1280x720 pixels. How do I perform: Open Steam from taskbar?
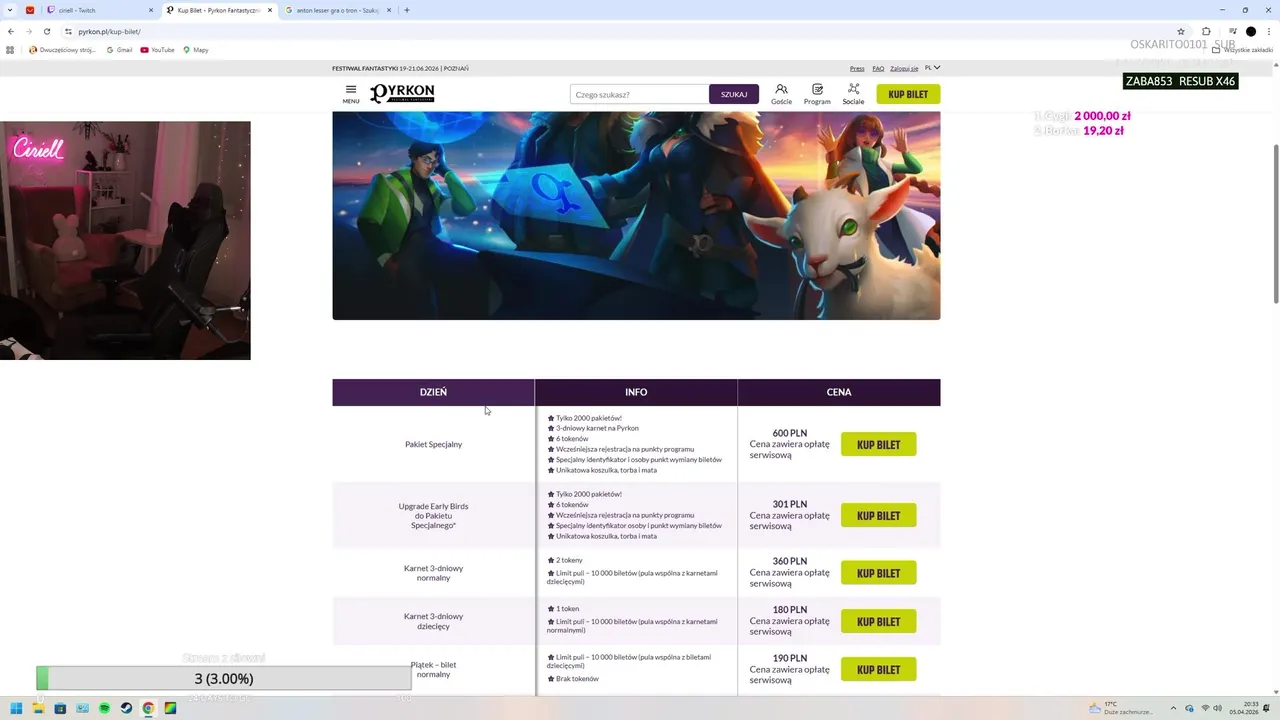pos(127,708)
